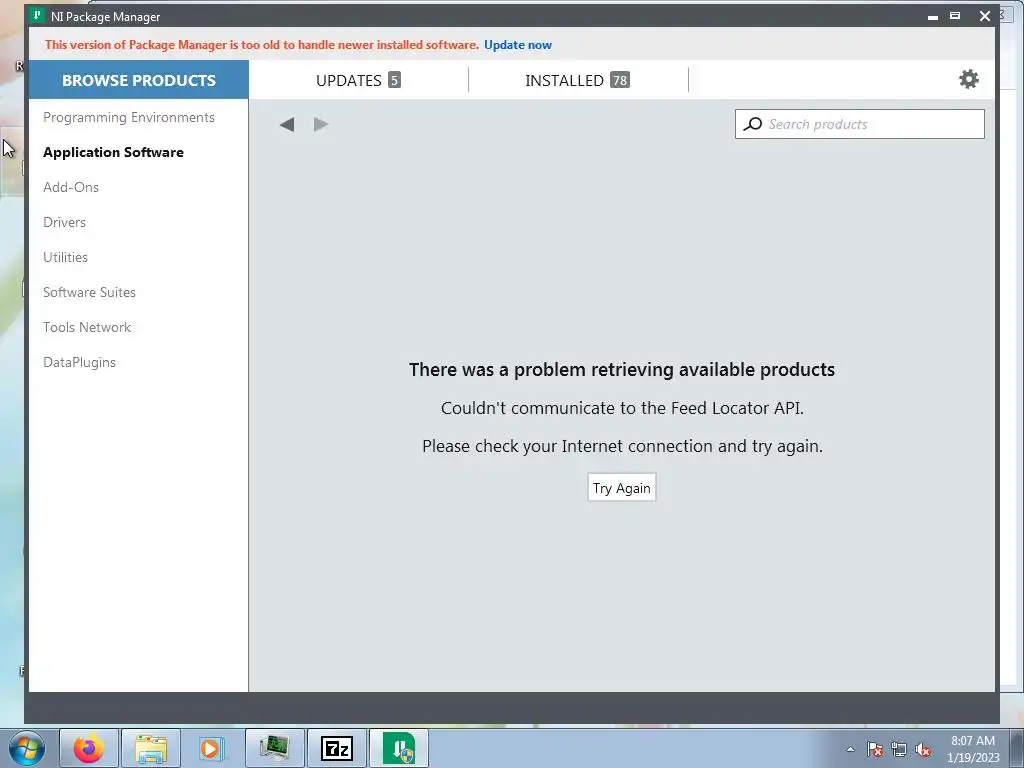Screen dimensions: 1024x768
Task: Go forward with the right arrow
Action: click(321, 124)
